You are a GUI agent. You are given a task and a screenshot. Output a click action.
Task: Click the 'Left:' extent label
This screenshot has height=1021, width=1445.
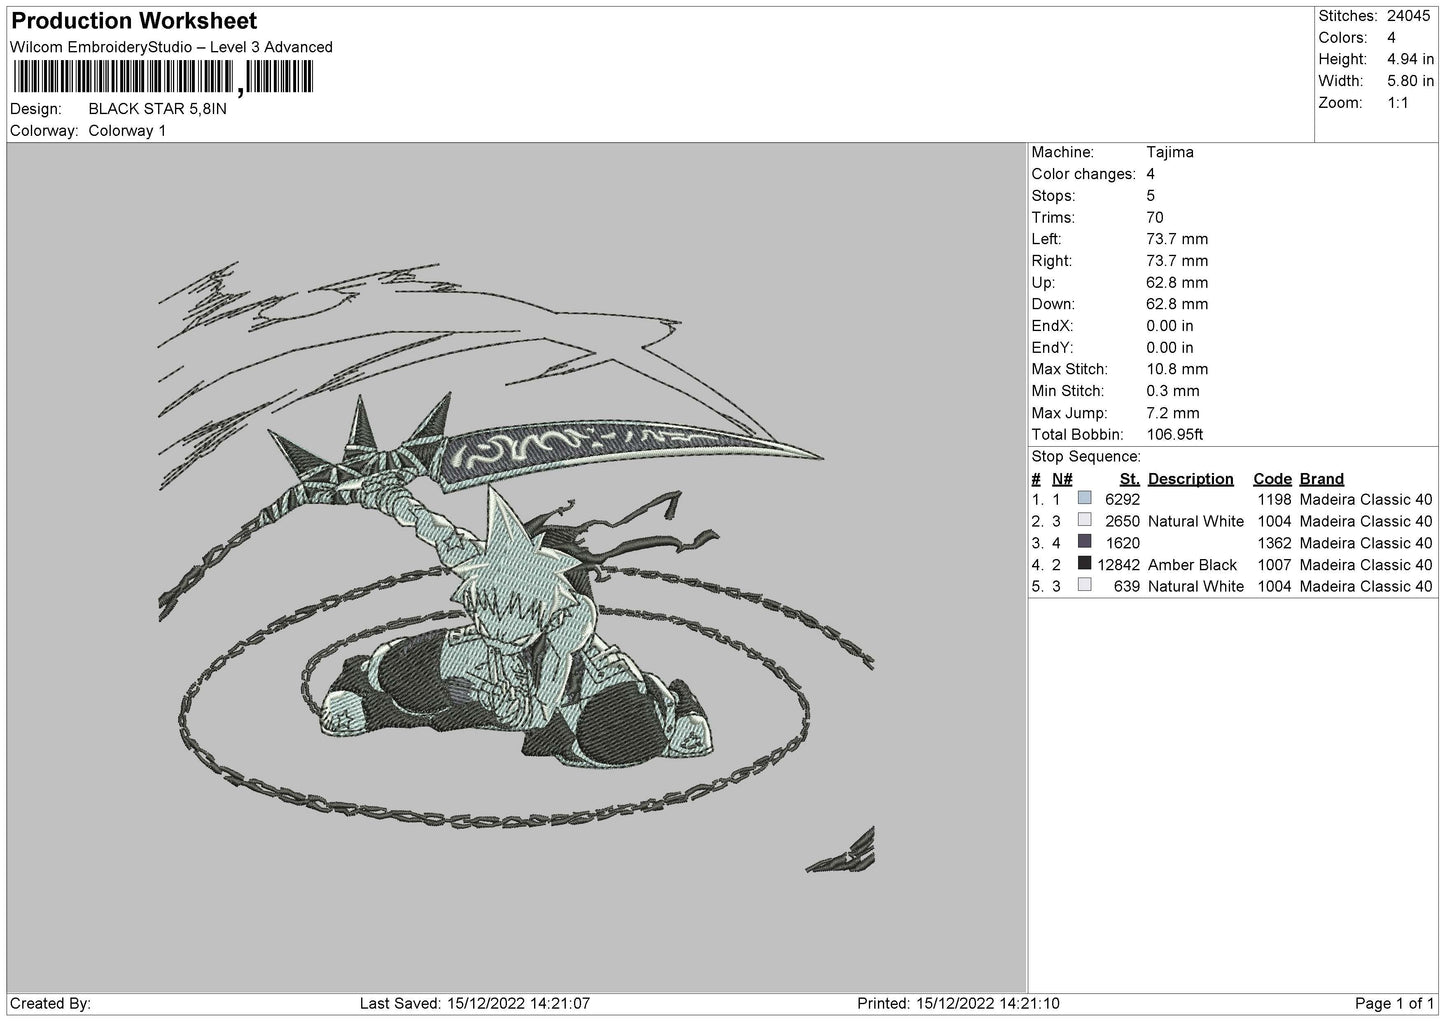tap(1047, 239)
